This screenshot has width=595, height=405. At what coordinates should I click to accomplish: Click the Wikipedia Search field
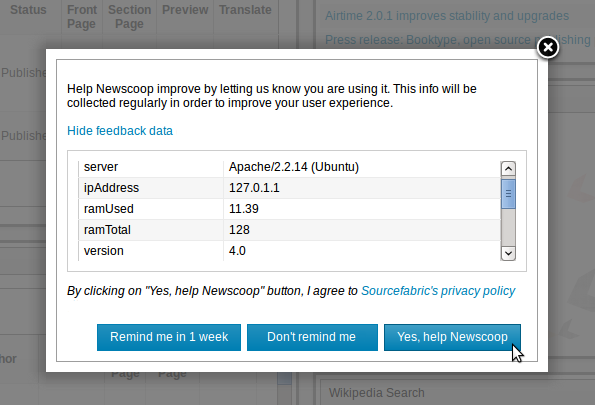coord(455,392)
